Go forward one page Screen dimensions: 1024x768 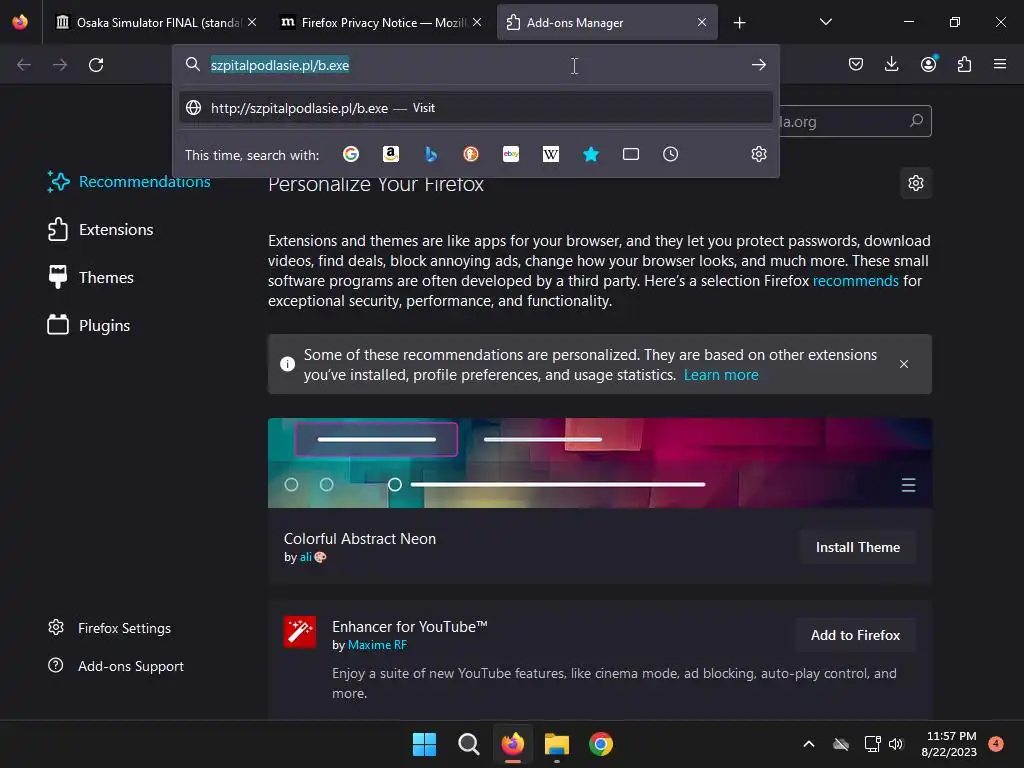(60, 65)
